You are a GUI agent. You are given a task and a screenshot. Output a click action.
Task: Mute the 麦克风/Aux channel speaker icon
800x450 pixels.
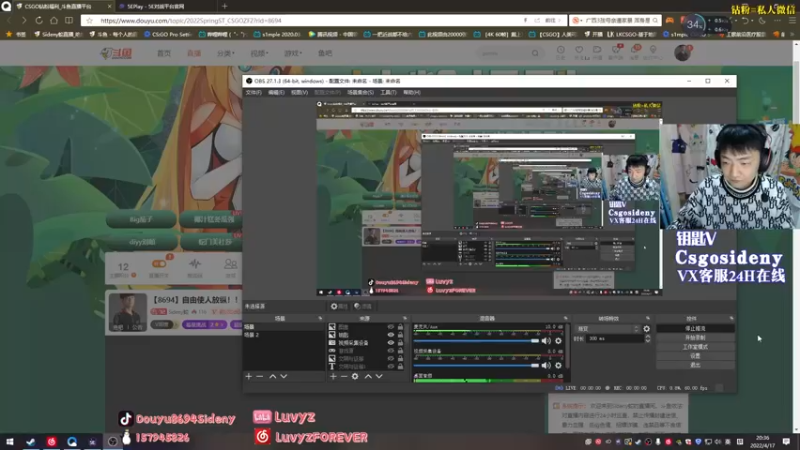(546, 341)
